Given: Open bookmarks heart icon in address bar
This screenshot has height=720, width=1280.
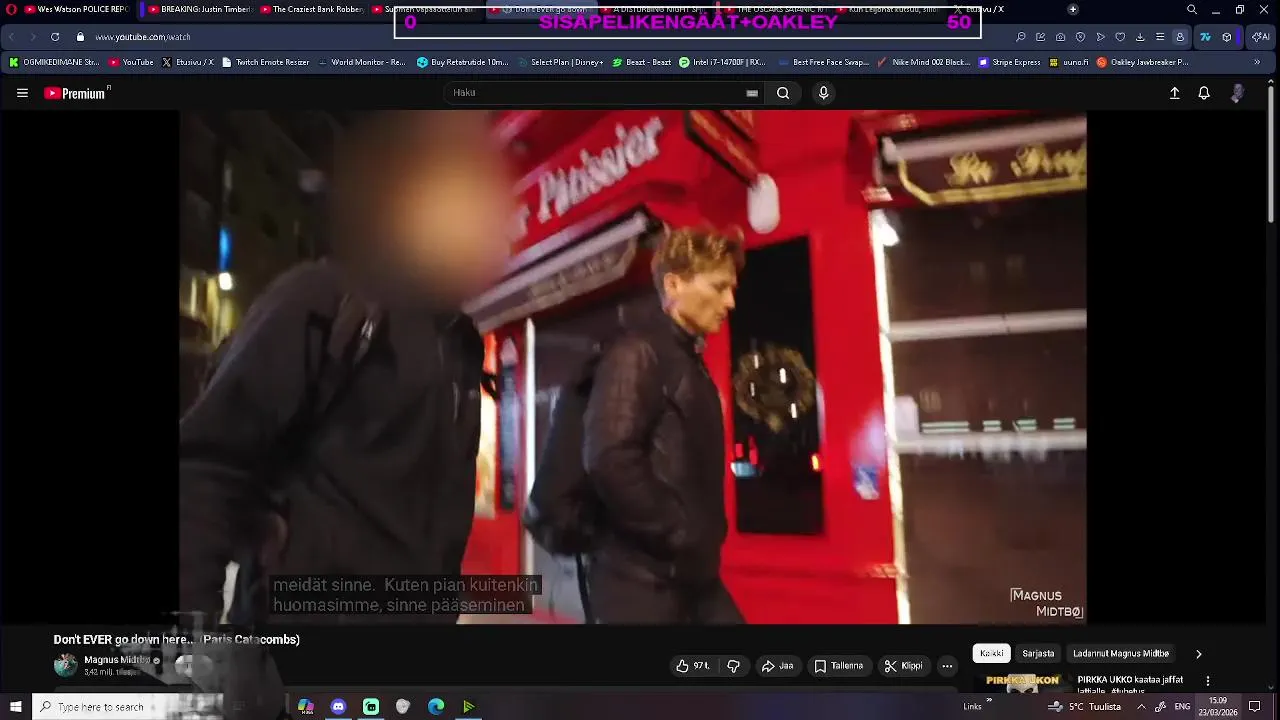Looking at the screenshot, I should point(1120,37).
